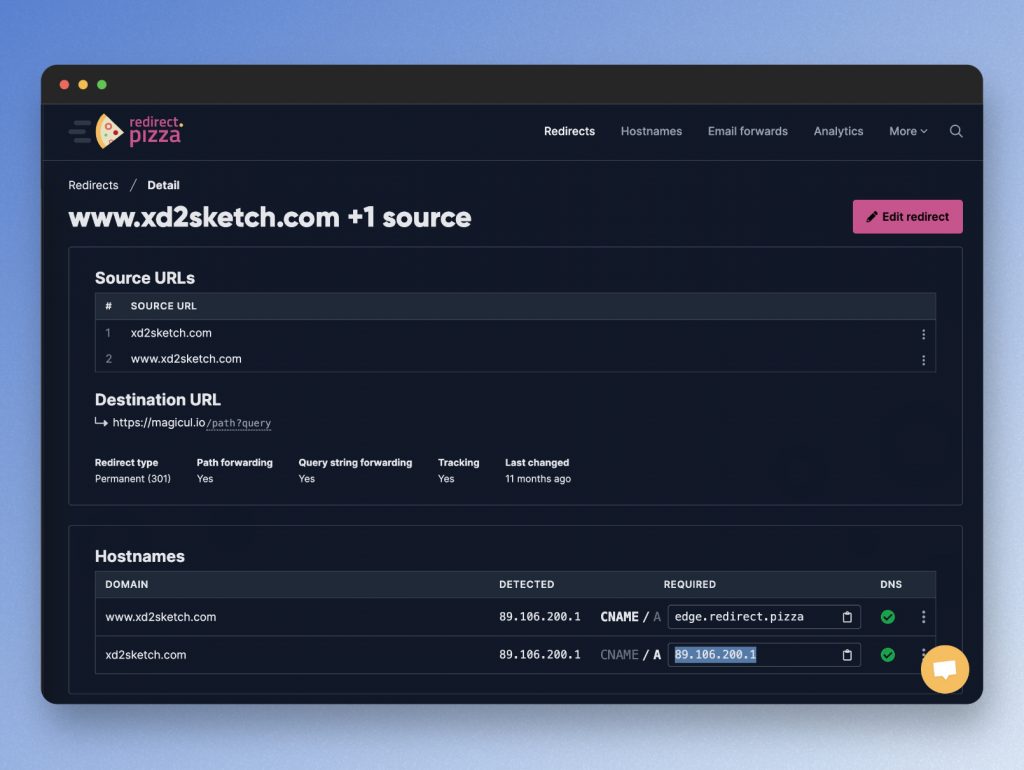Click the destination arrow icon

coord(101,423)
